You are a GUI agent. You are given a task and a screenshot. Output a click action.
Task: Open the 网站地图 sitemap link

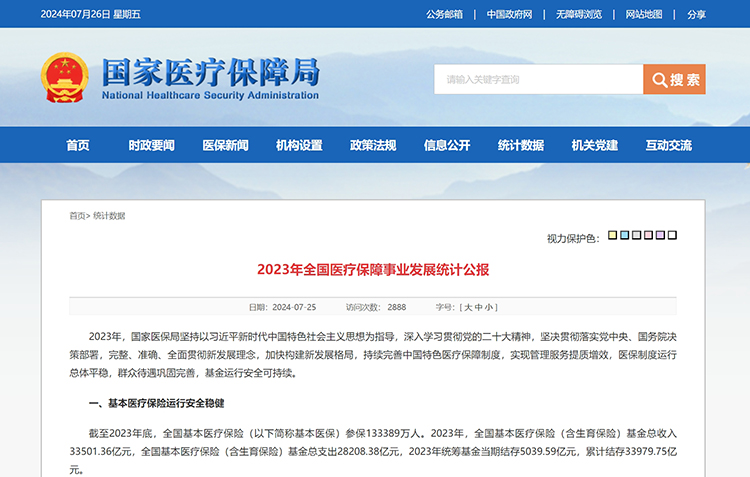click(644, 14)
